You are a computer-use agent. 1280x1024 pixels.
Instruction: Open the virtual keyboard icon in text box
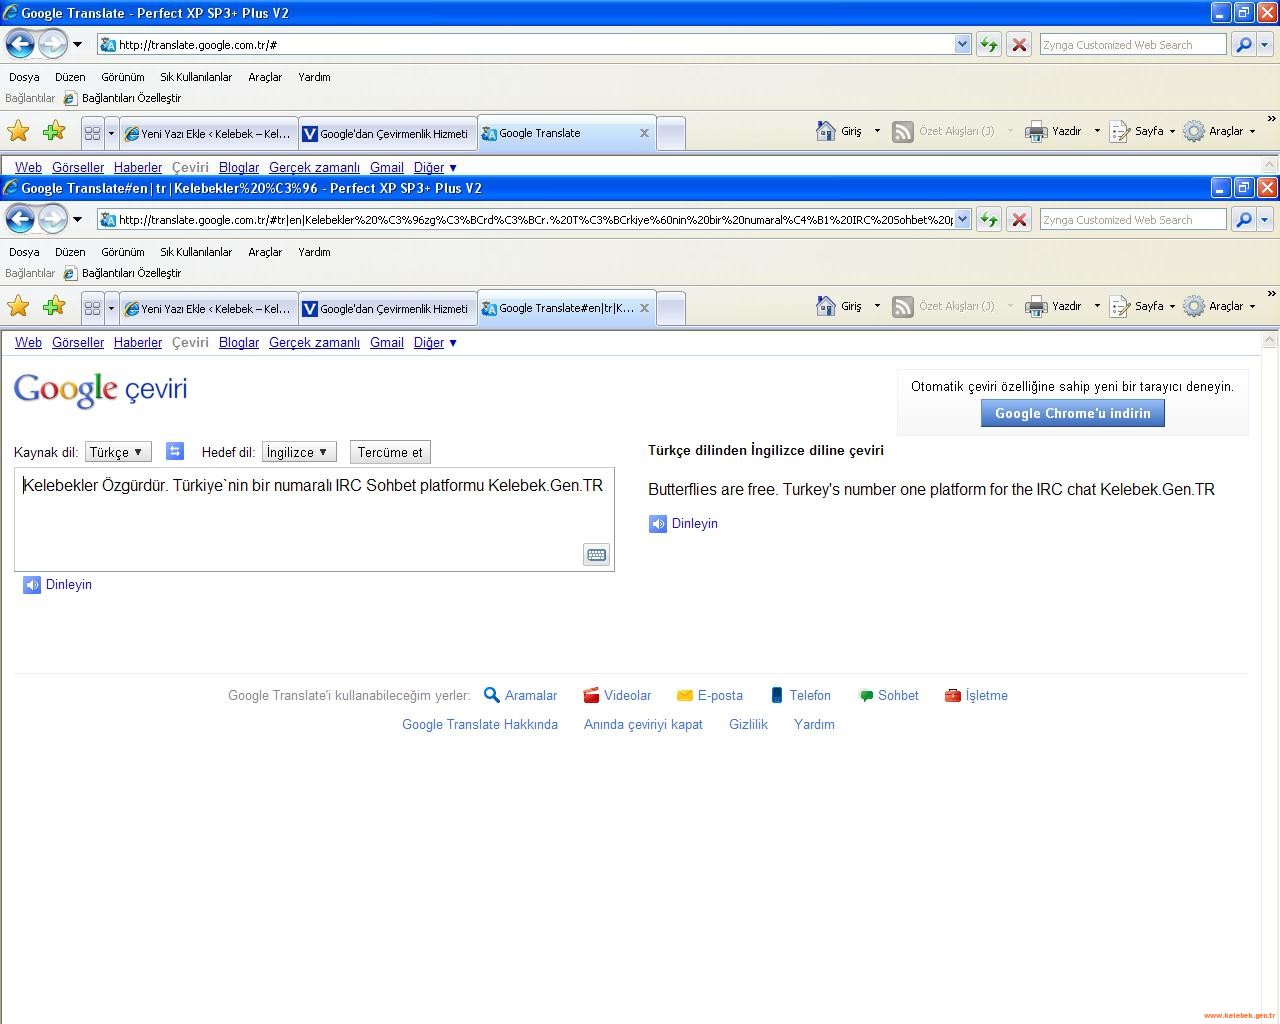click(x=597, y=555)
